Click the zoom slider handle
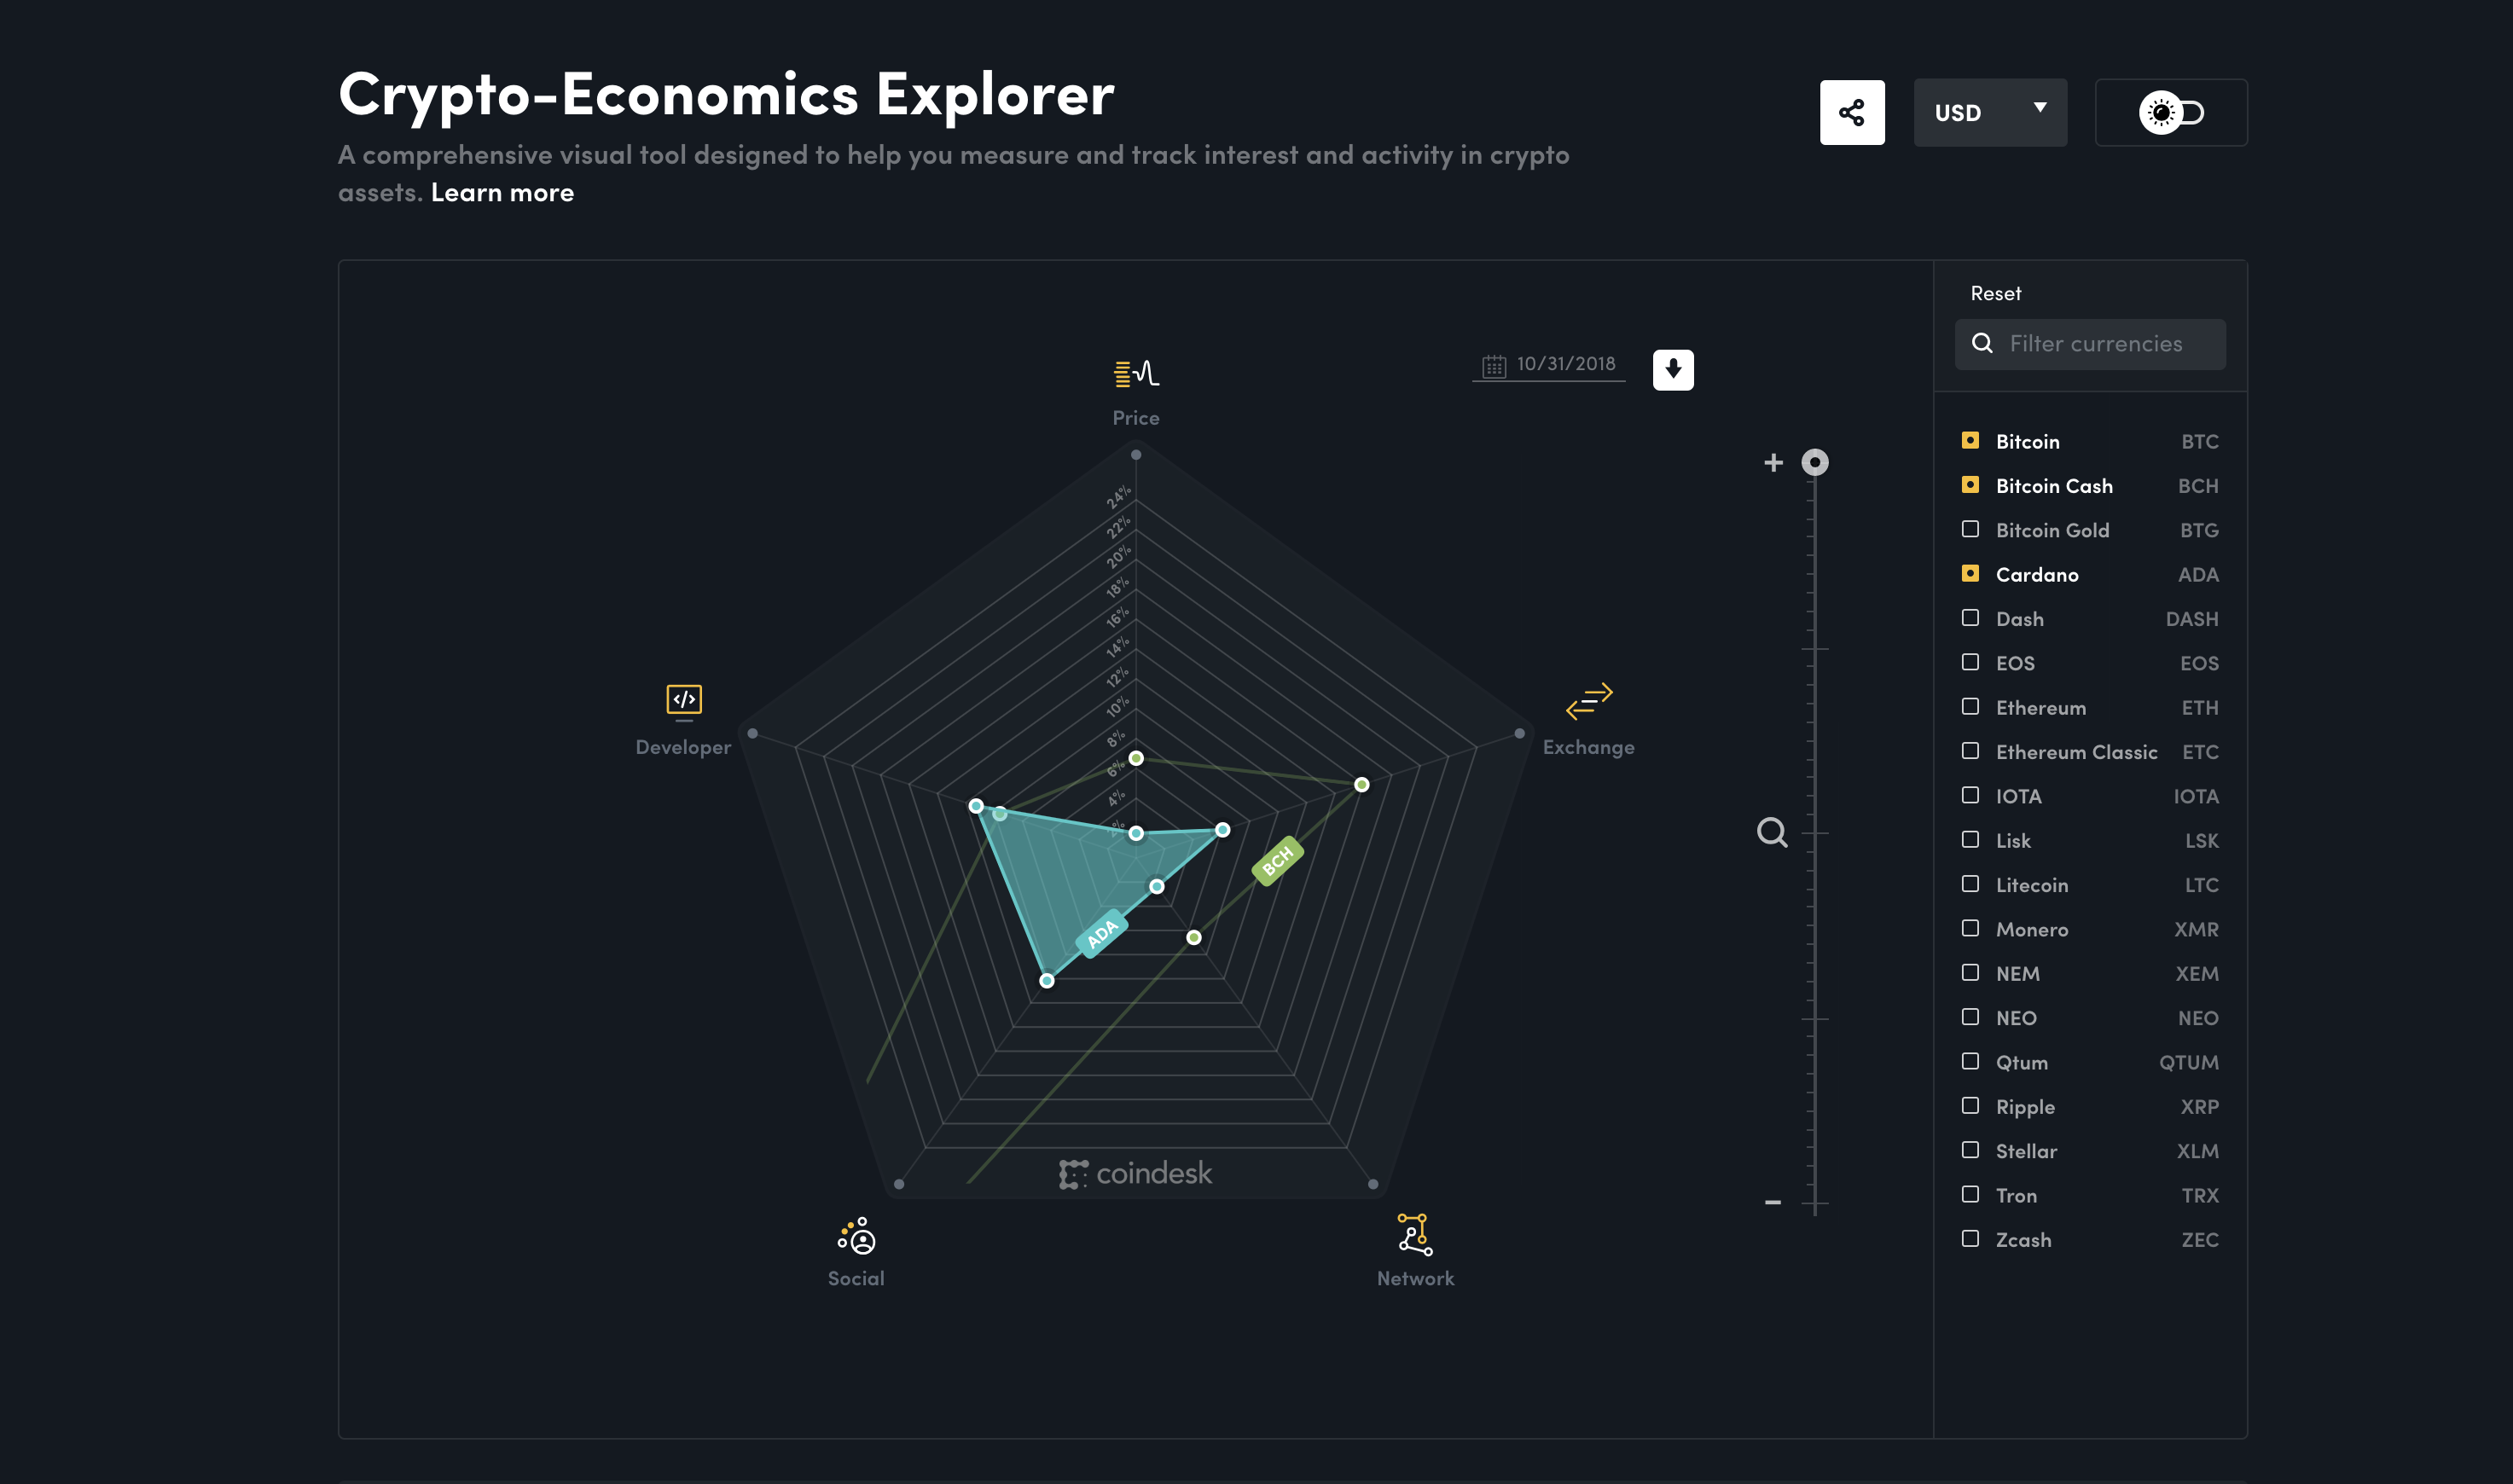 pyautogui.click(x=1814, y=463)
